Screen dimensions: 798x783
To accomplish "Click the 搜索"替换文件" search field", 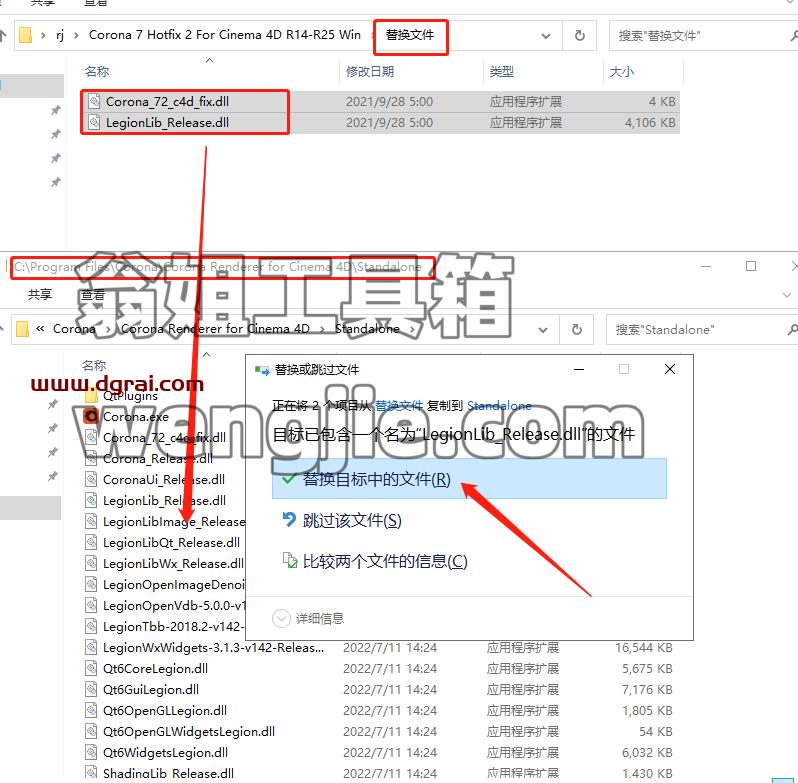I will click(700, 36).
